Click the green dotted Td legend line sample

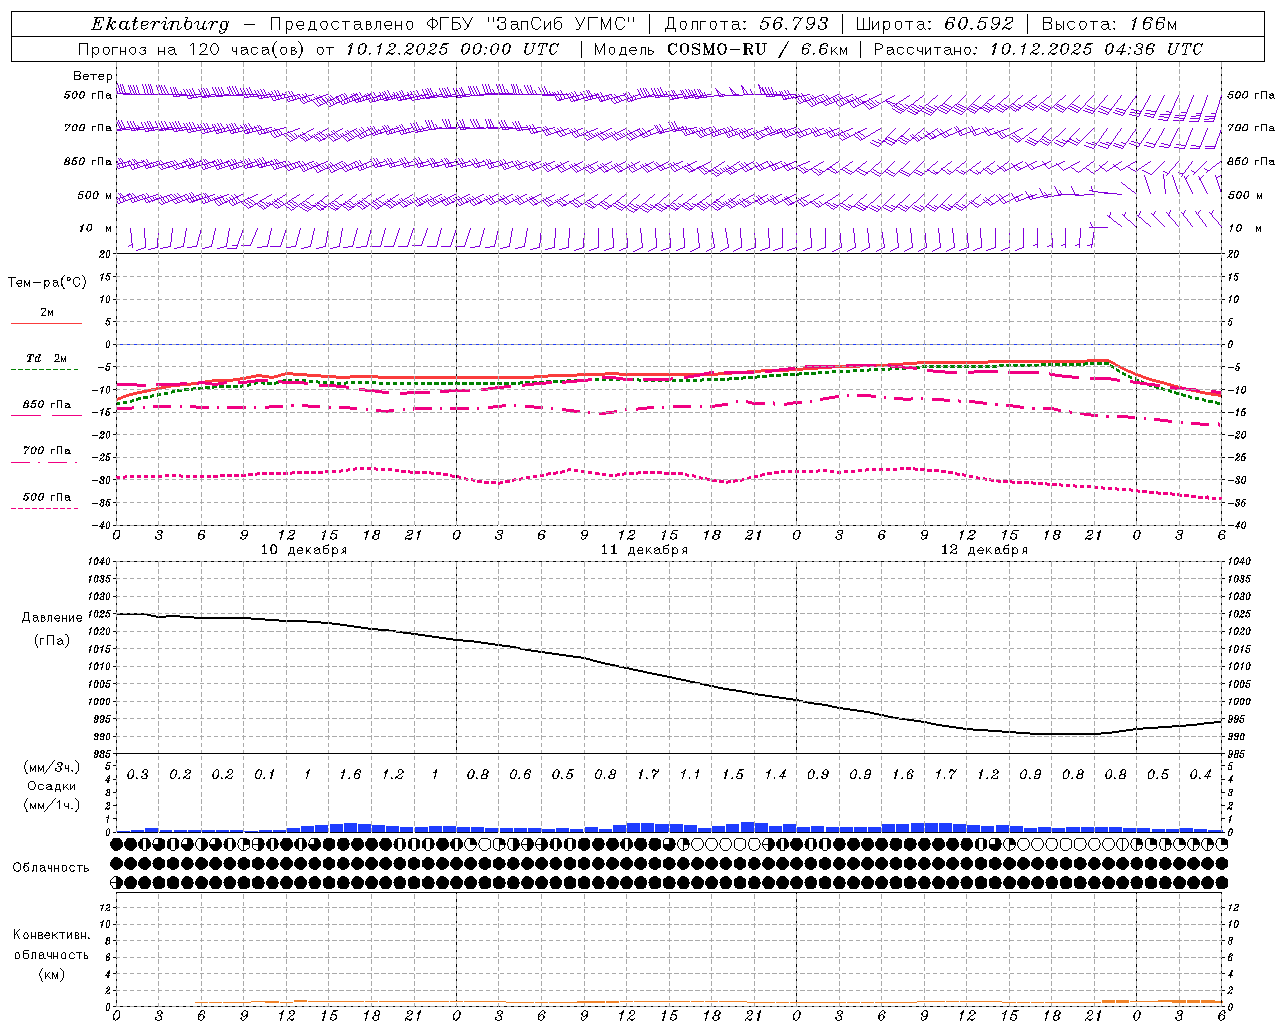[x=46, y=369]
